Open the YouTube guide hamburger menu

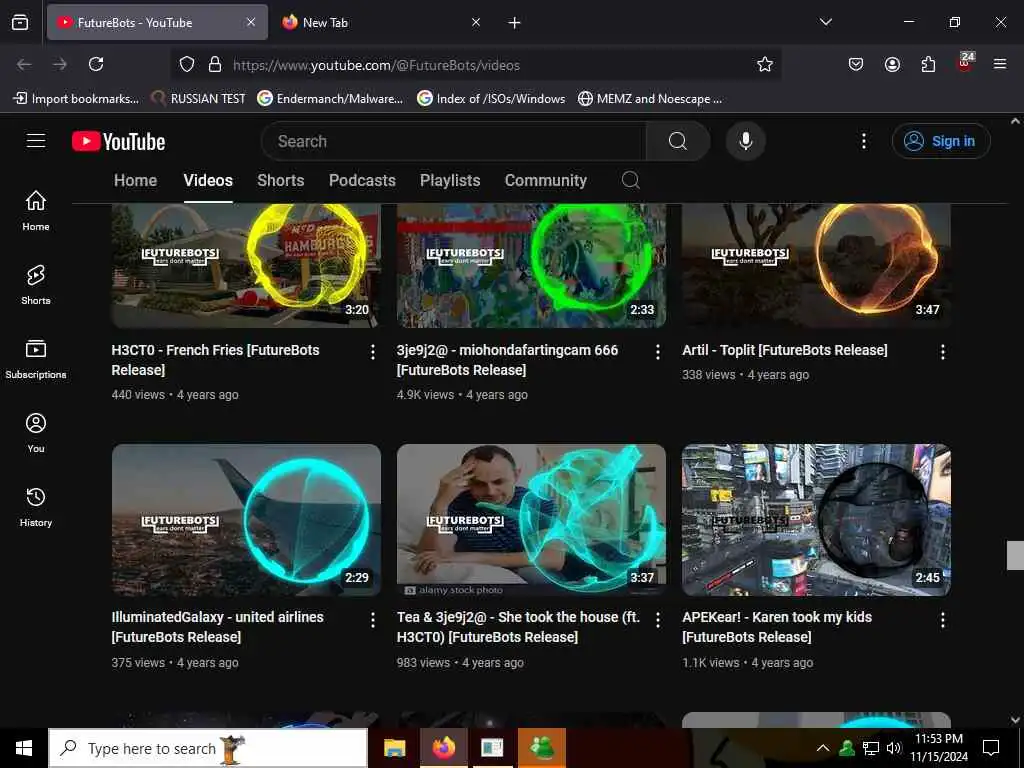click(36, 141)
